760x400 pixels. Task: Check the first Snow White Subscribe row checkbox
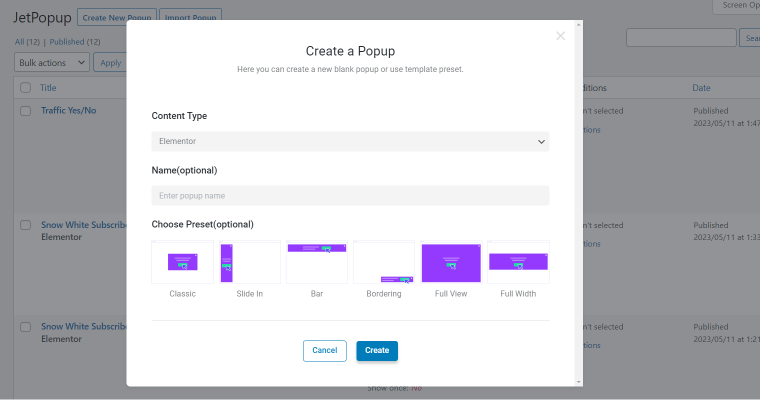pyautogui.click(x=26, y=225)
